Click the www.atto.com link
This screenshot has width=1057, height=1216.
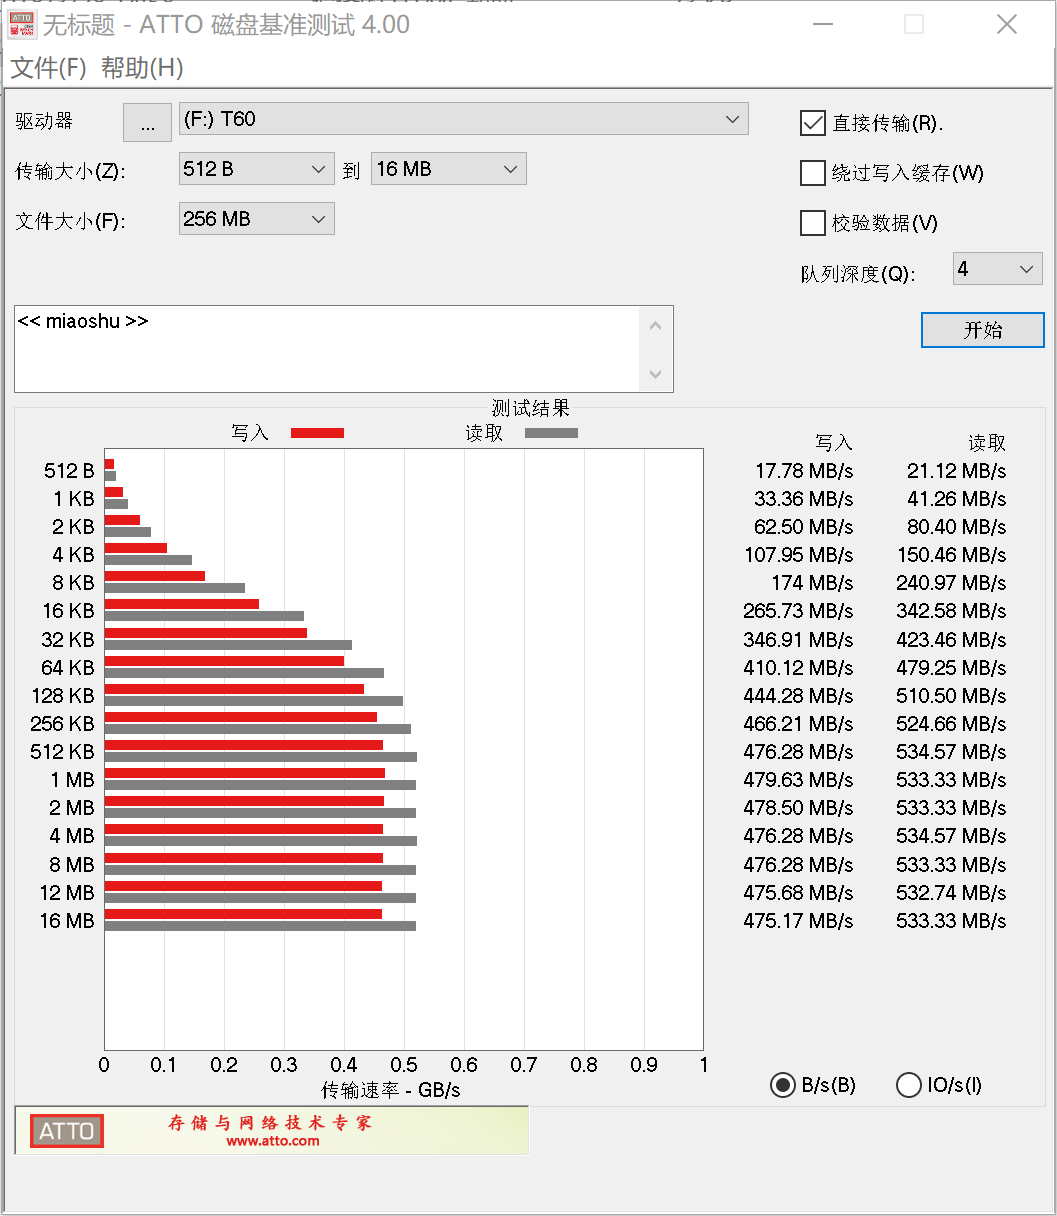[273, 1141]
